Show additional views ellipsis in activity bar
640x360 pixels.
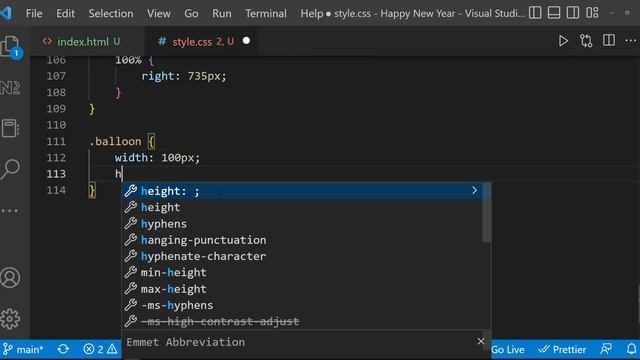click(10, 211)
